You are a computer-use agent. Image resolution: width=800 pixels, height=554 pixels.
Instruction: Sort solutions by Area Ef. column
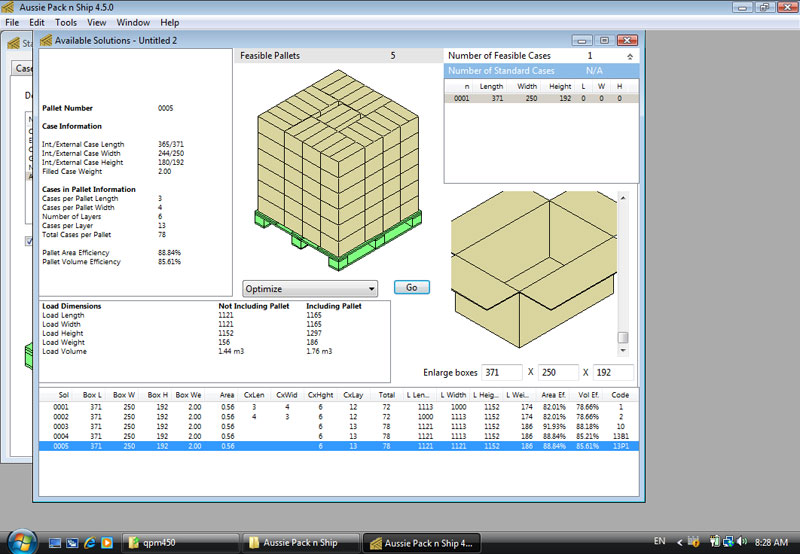pyautogui.click(x=553, y=395)
